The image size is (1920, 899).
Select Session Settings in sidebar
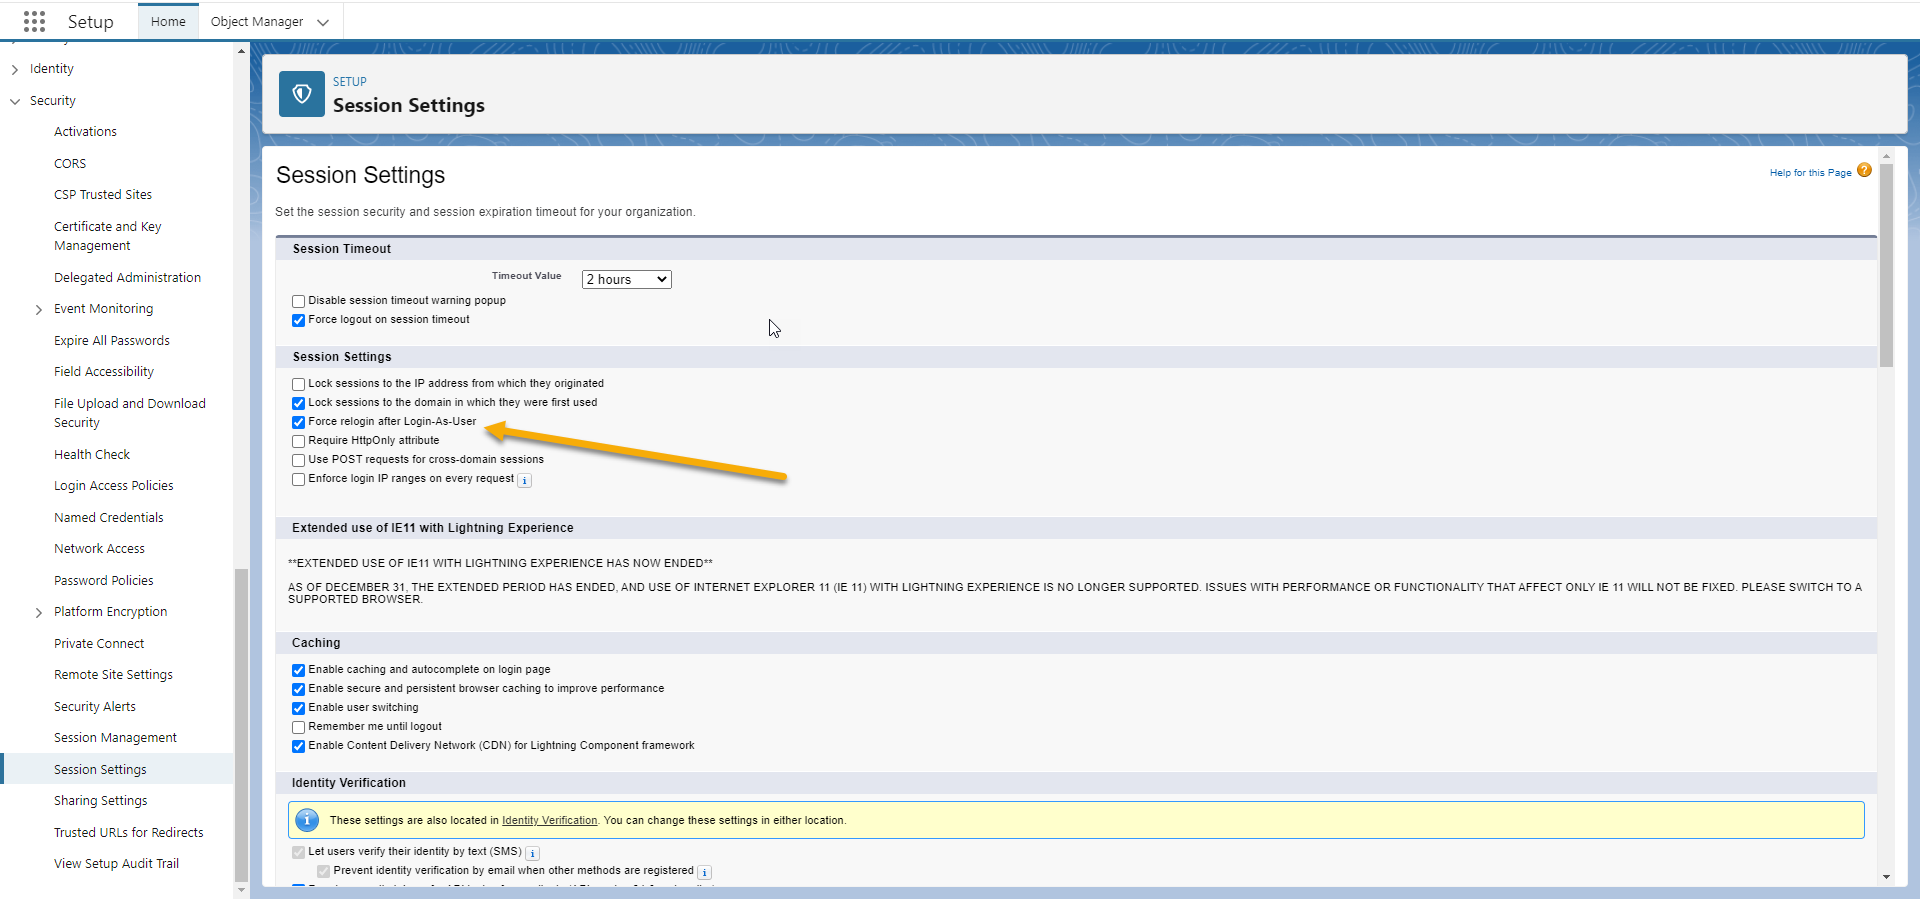coord(100,770)
